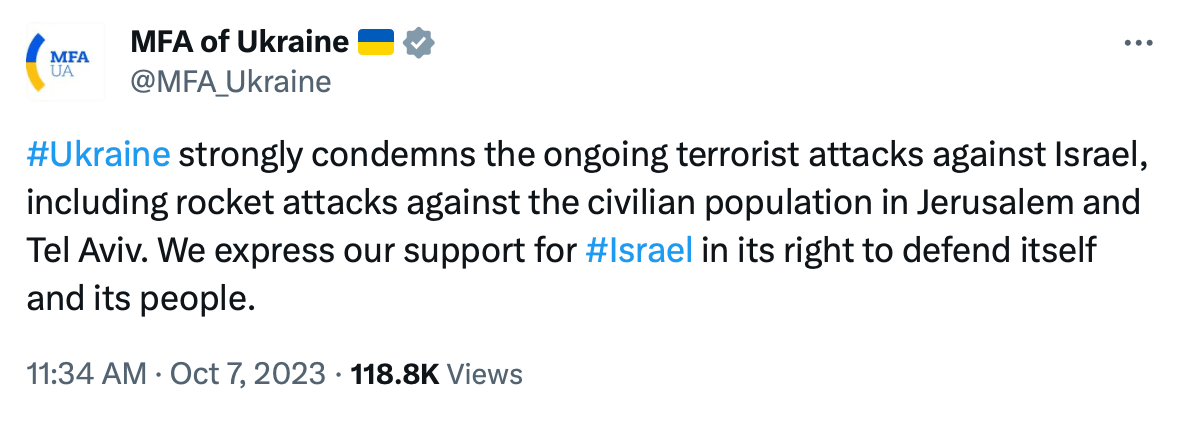The height and width of the screenshot is (425, 1182).
Task: Open the #Ukraine hashtag
Action: click(99, 156)
